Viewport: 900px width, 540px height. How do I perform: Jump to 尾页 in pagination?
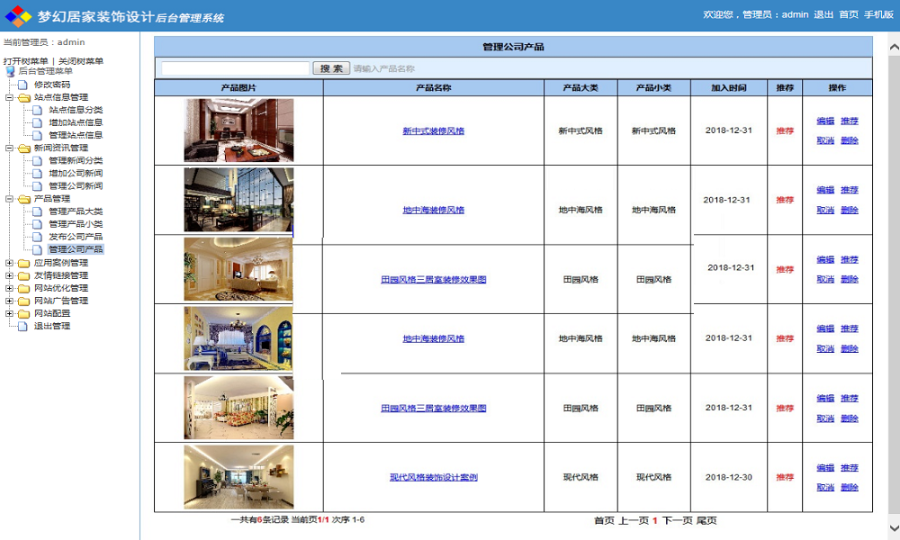tap(707, 520)
